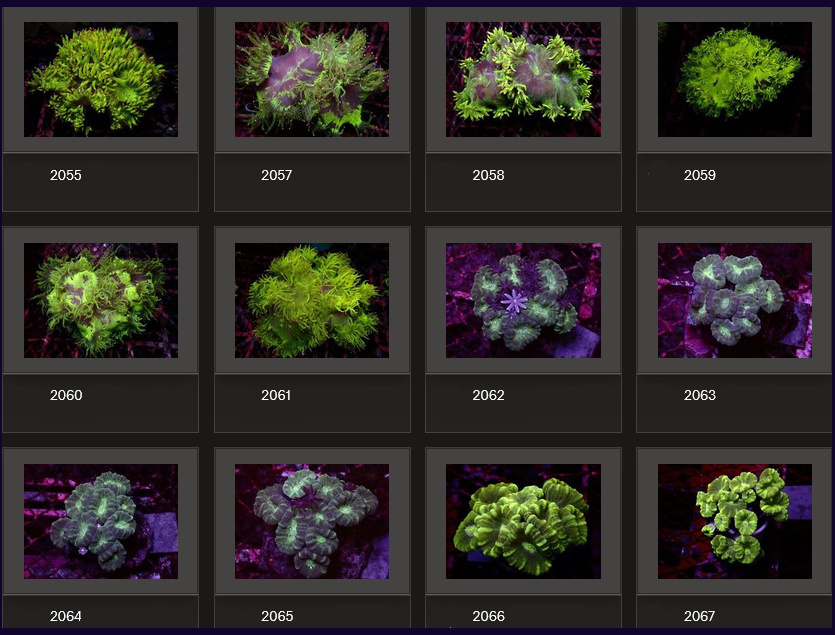Open coral thumbnail 2064

(x=101, y=522)
